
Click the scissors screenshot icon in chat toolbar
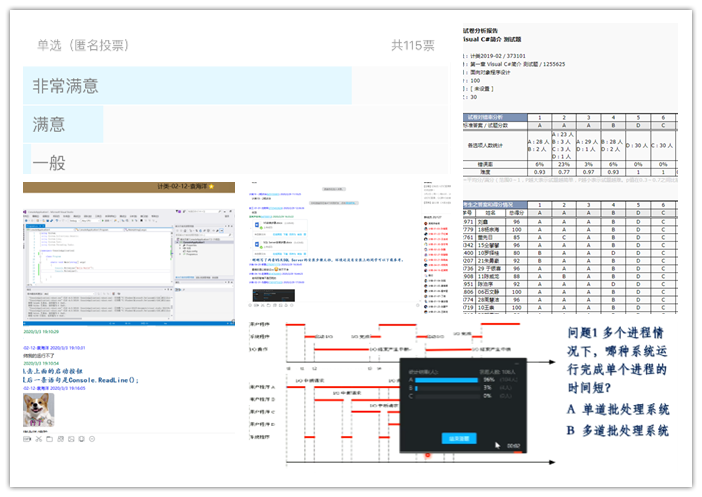pos(39,438)
